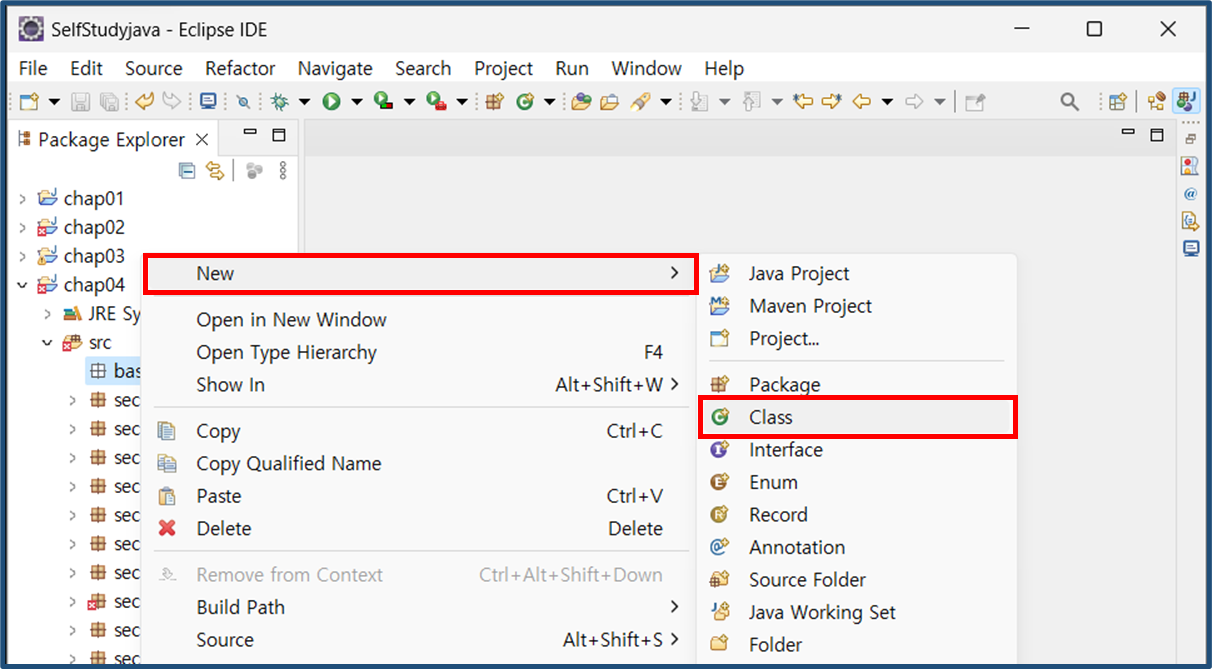The image size is (1212, 669).
Task: Click the Coverage launch toolbar icon
Action: pyautogui.click(x=383, y=100)
